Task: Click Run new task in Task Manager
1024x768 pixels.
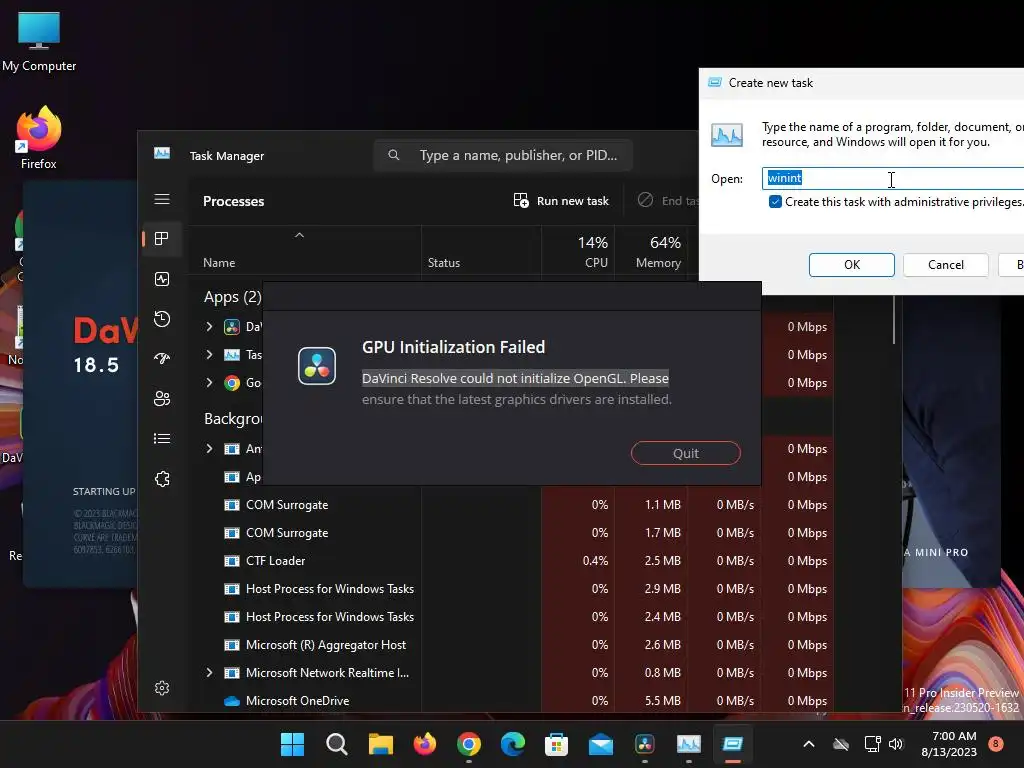Action: [561, 200]
